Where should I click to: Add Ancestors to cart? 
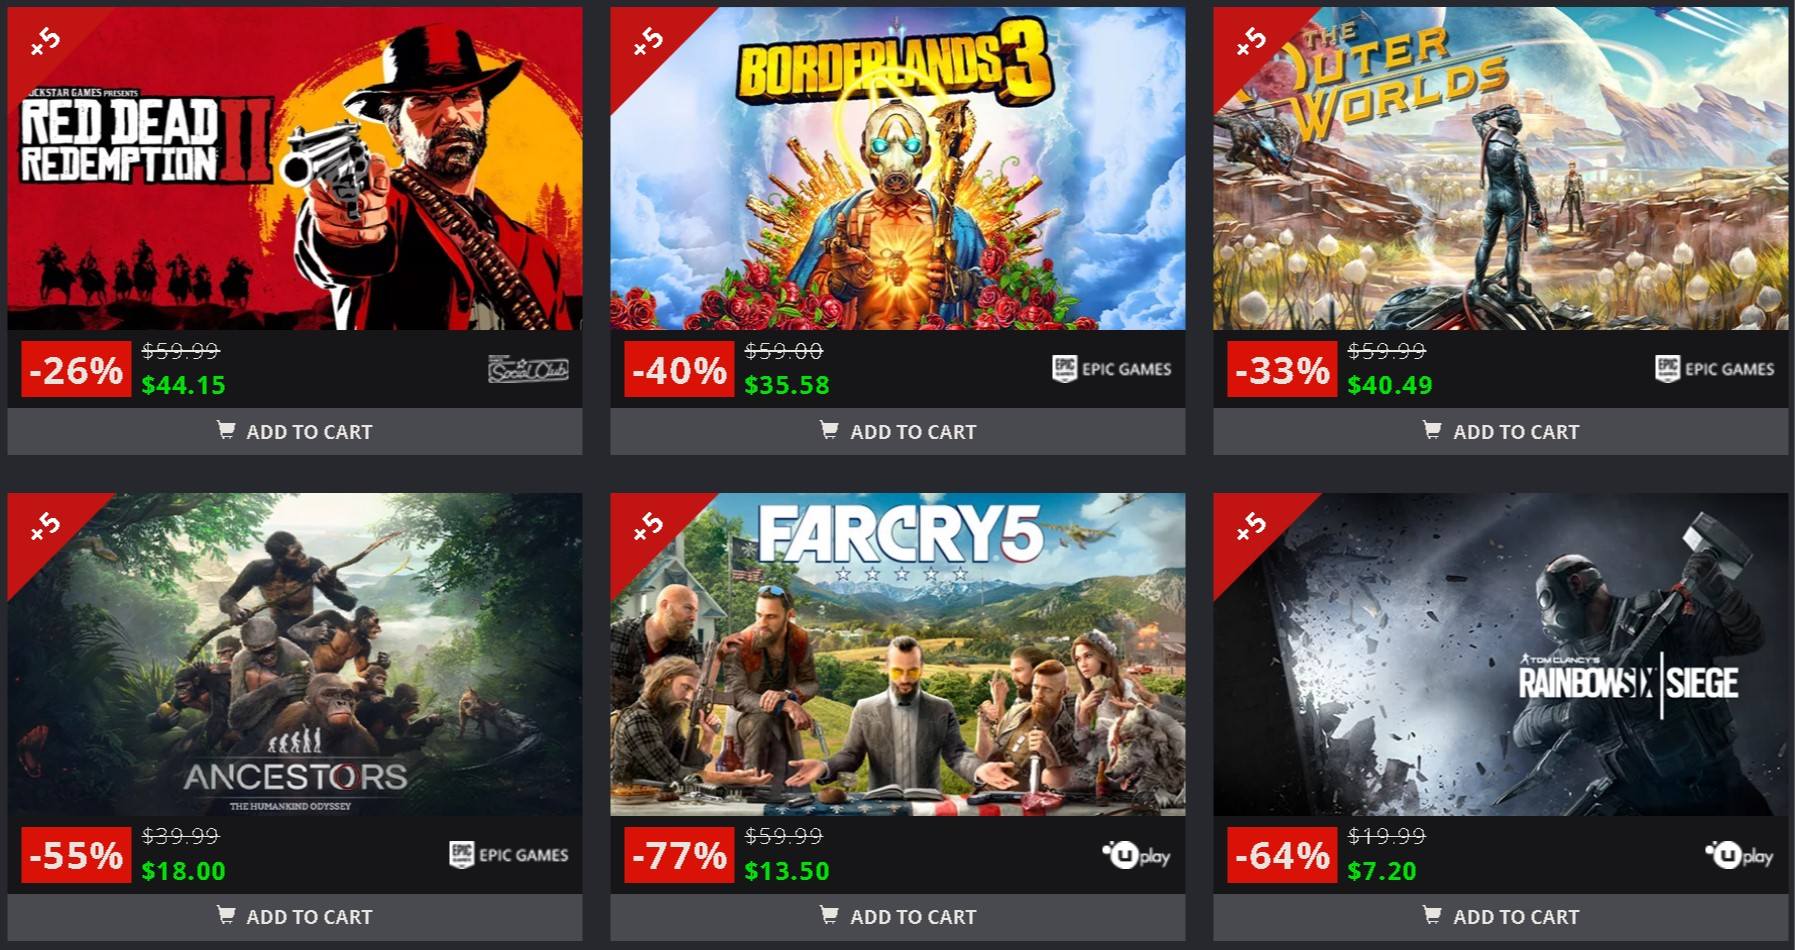[x=295, y=916]
